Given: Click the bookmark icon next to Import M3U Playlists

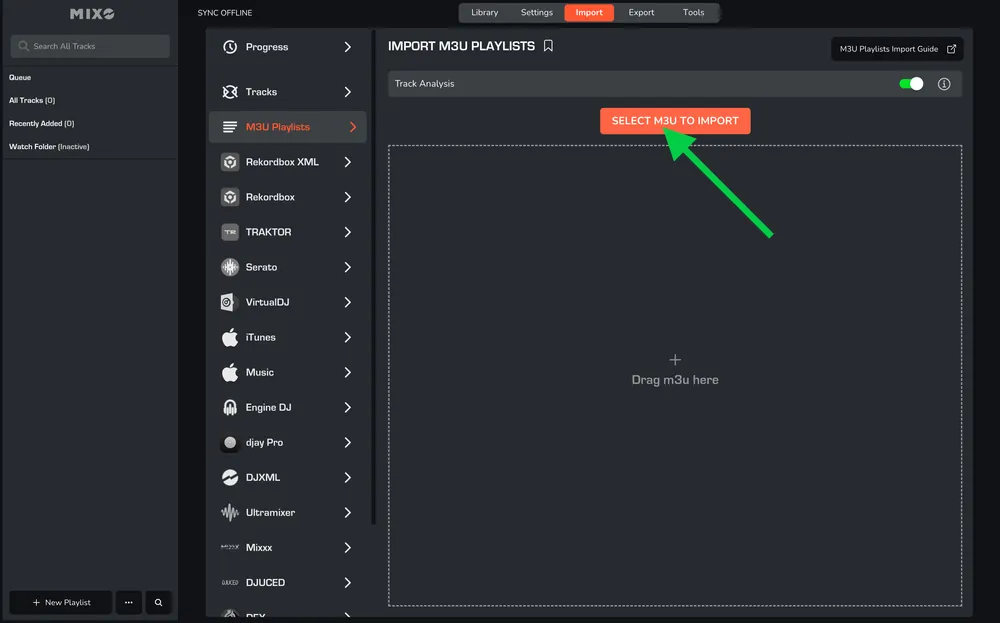Looking at the screenshot, I should [548, 45].
